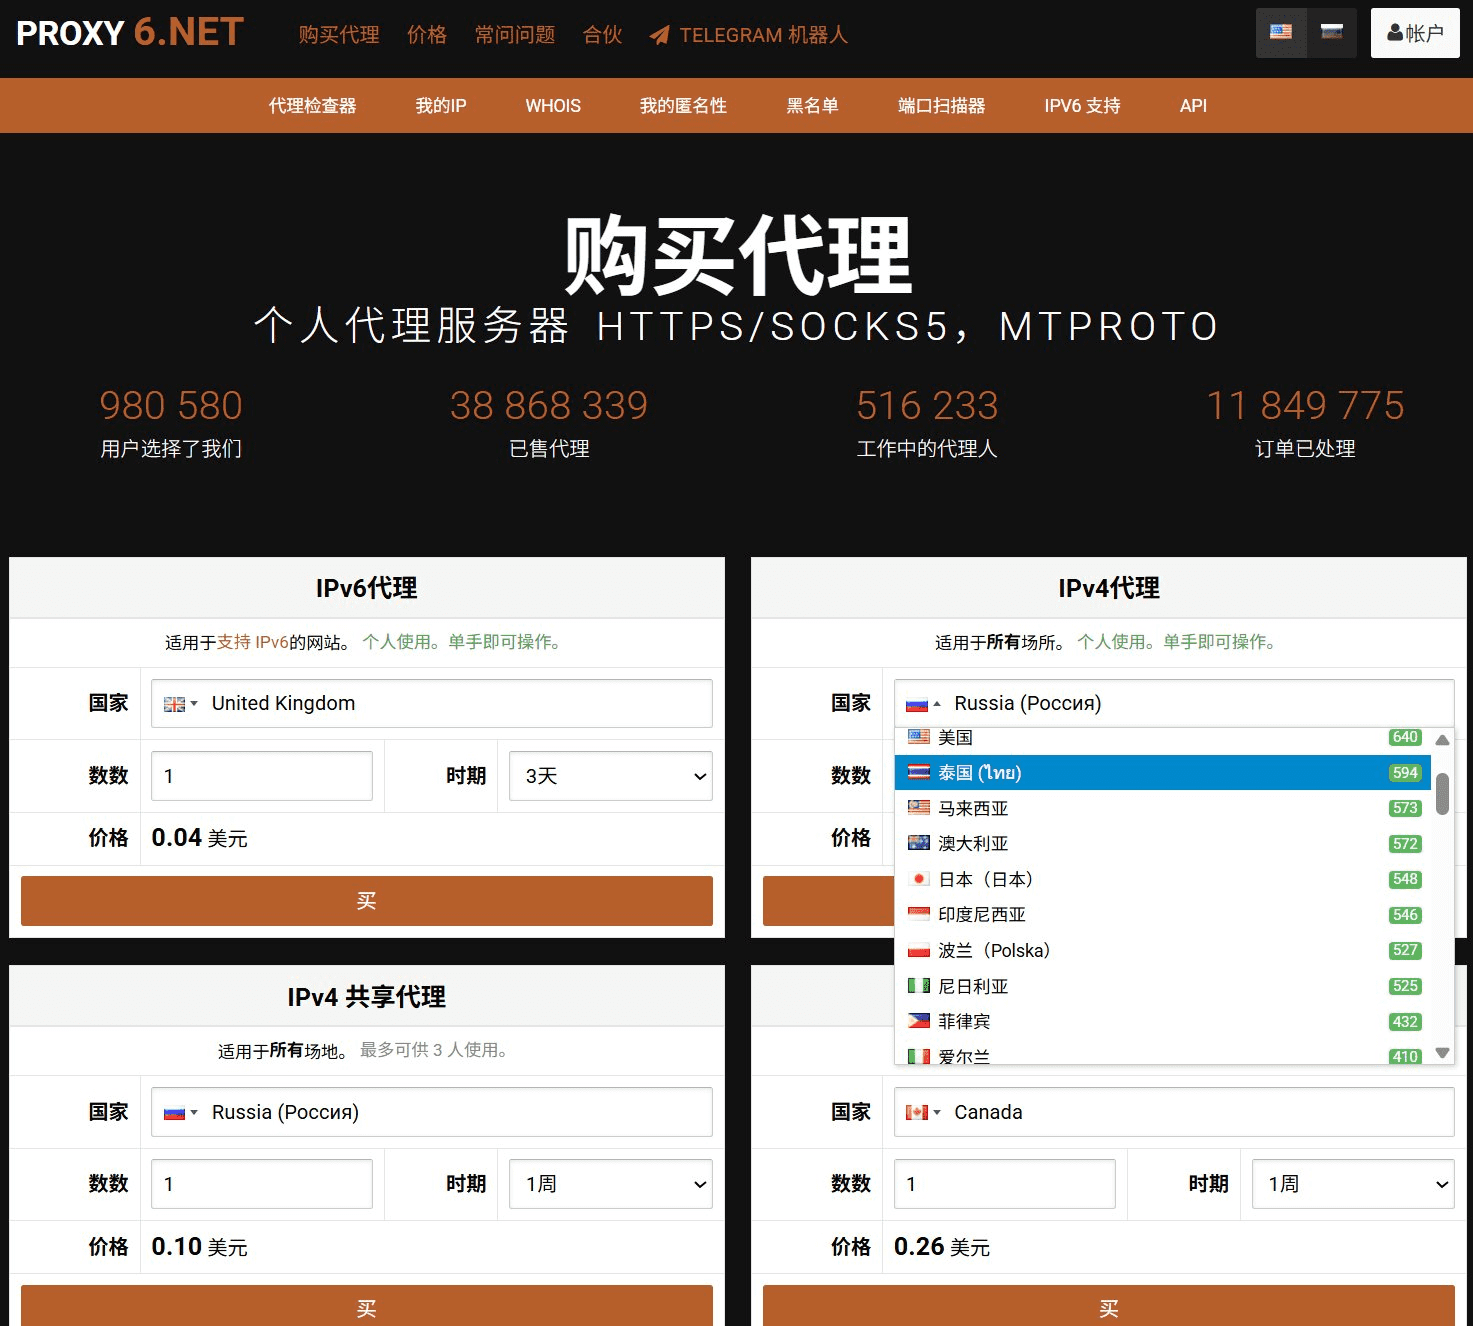
Task: Open the 我的IP tool tab
Action: point(441,106)
